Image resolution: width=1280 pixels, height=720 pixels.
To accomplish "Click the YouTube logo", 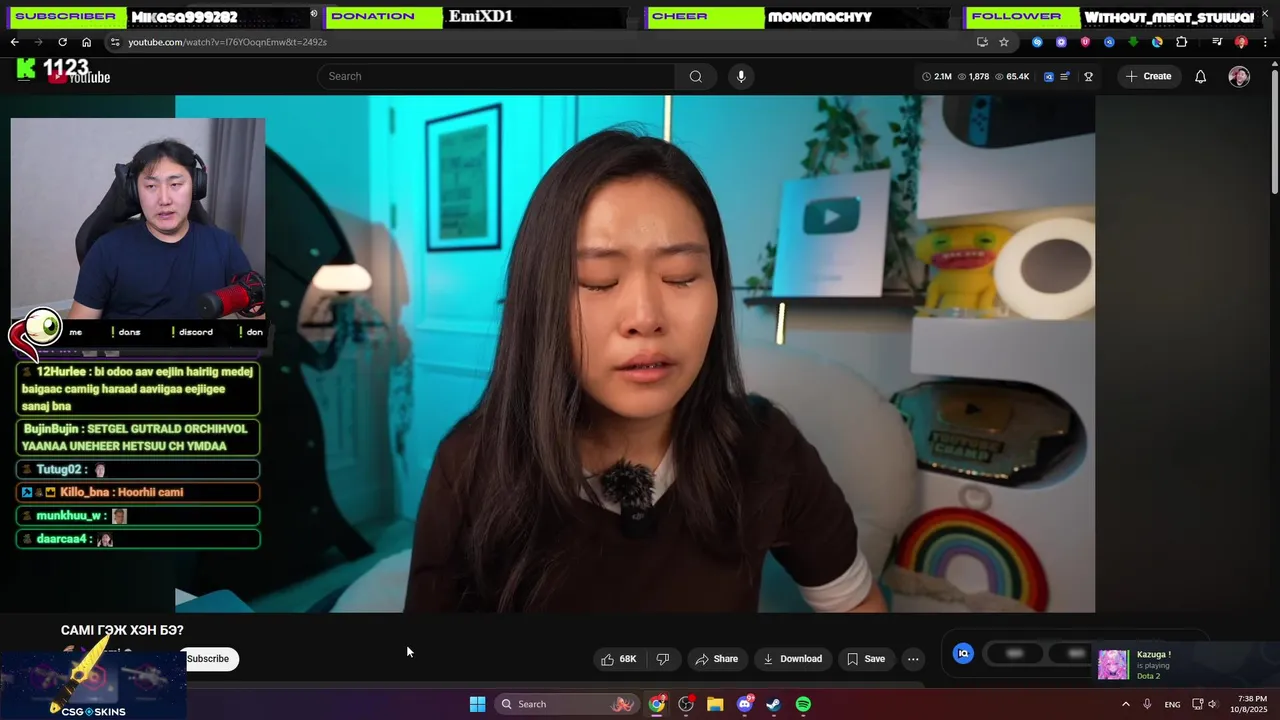I will [78, 76].
